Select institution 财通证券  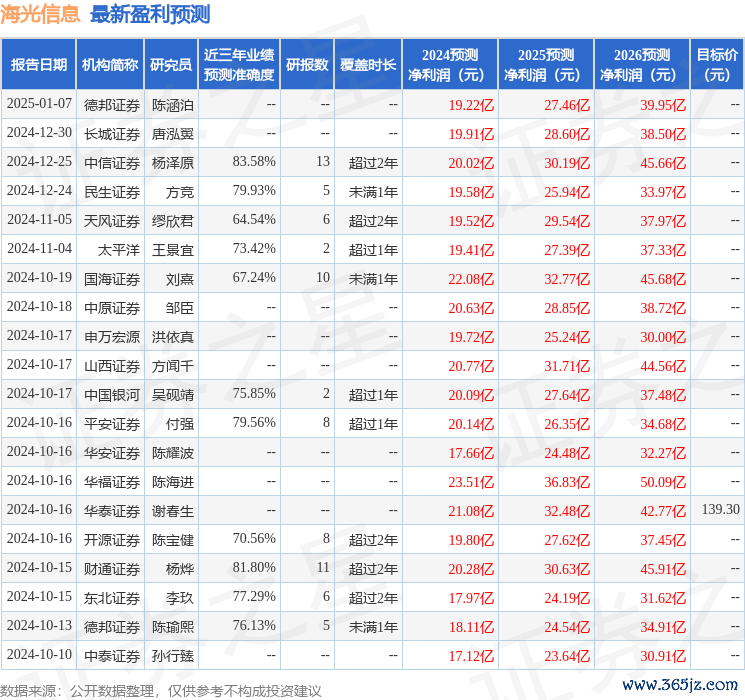(x=112, y=569)
